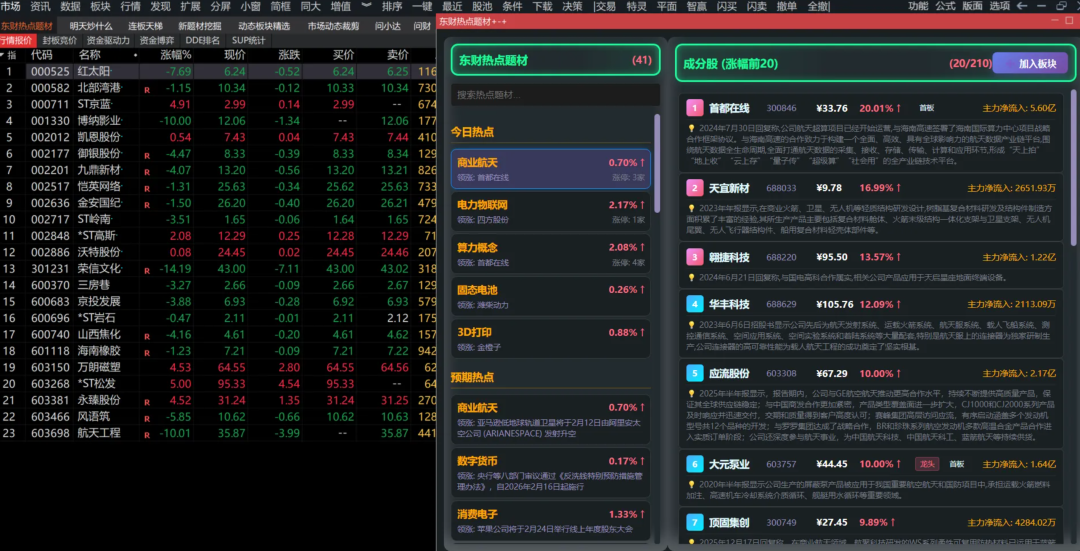Click the red R marker beside 北部湾港

tap(147, 89)
